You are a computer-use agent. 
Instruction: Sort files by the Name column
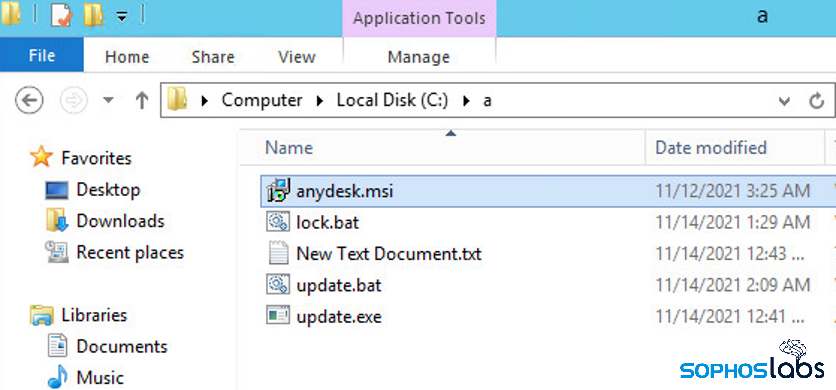point(289,148)
